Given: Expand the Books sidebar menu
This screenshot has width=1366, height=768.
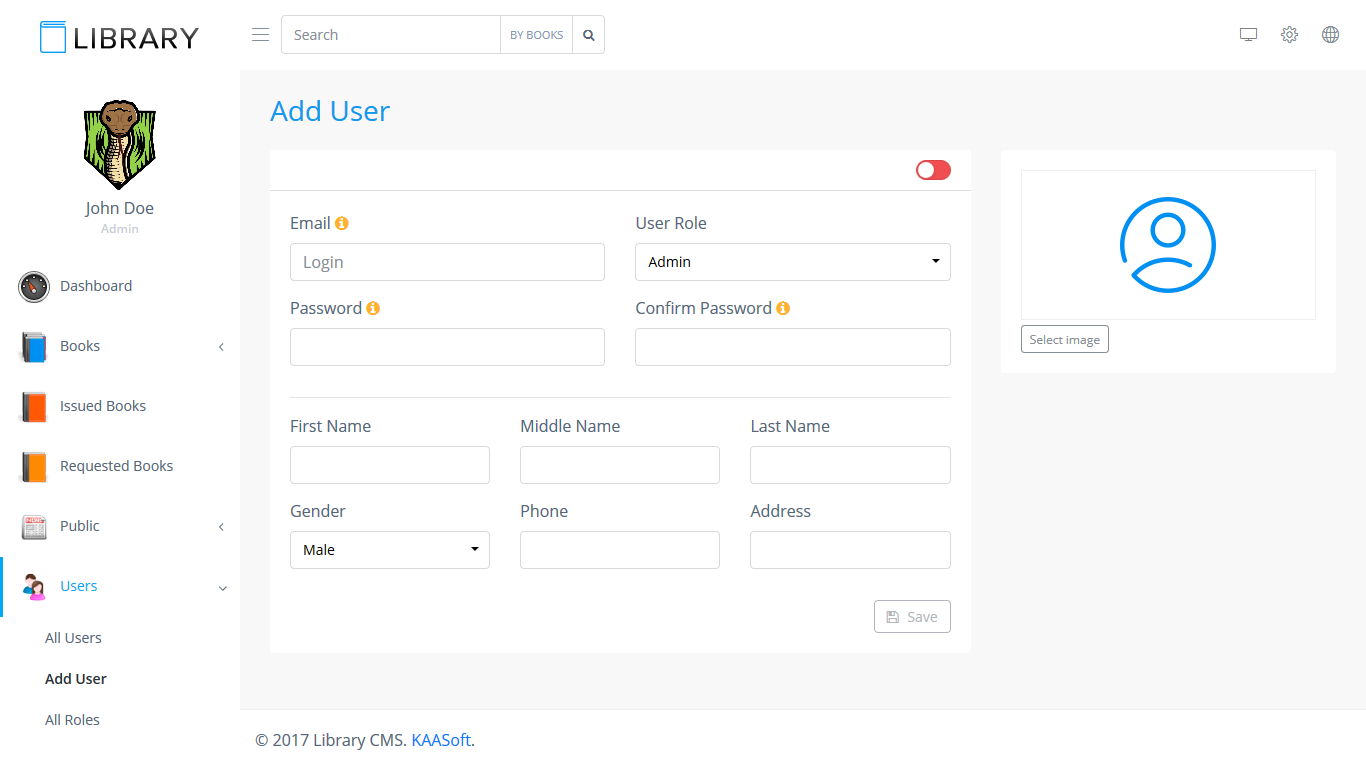Looking at the screenshot, I should pyautogui.click(x=120, y=346).
